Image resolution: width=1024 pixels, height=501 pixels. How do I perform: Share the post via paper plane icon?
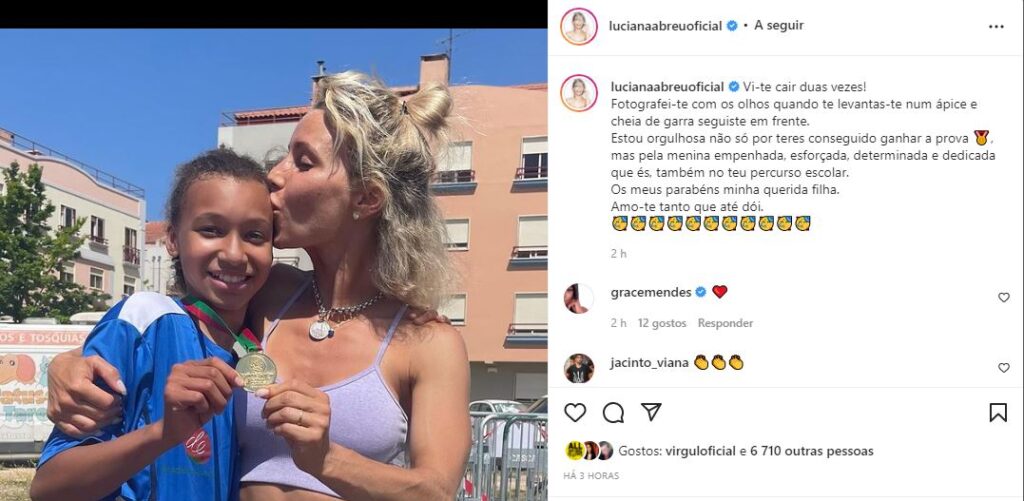(x=651, y=412)
